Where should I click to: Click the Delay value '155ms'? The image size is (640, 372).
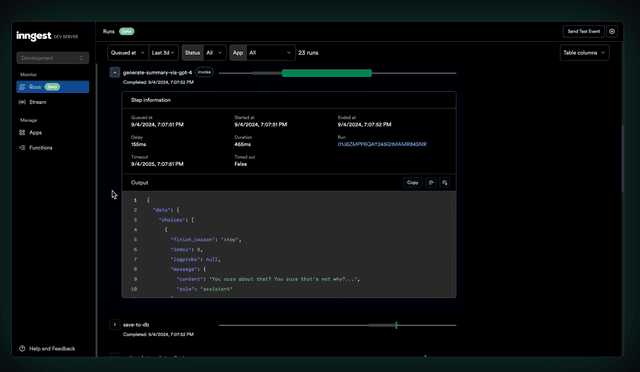(138, 145)
